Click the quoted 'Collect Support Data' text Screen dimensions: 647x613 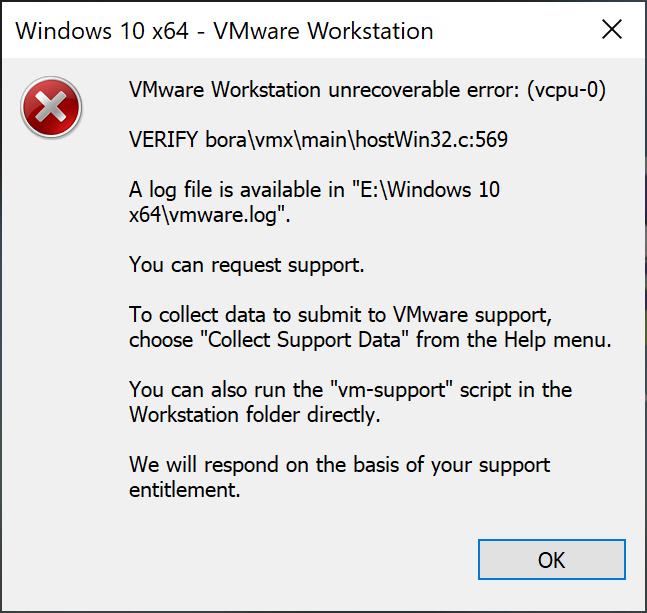pos(305,340)
